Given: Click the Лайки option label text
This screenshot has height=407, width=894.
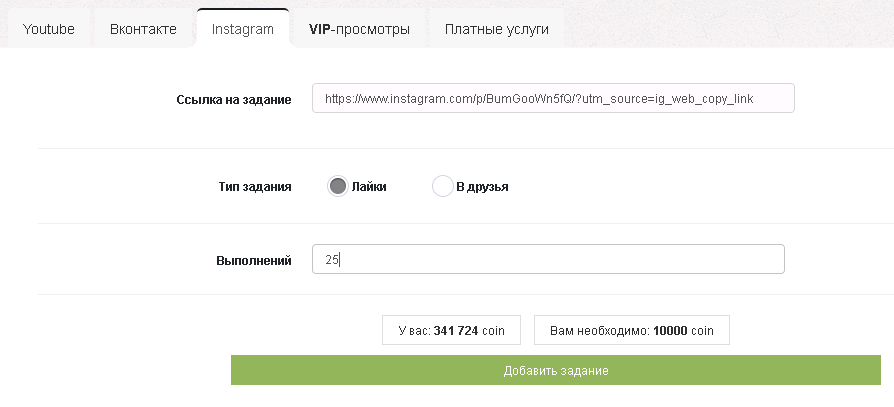Looking at the screenshot, I should coord(369,186).
